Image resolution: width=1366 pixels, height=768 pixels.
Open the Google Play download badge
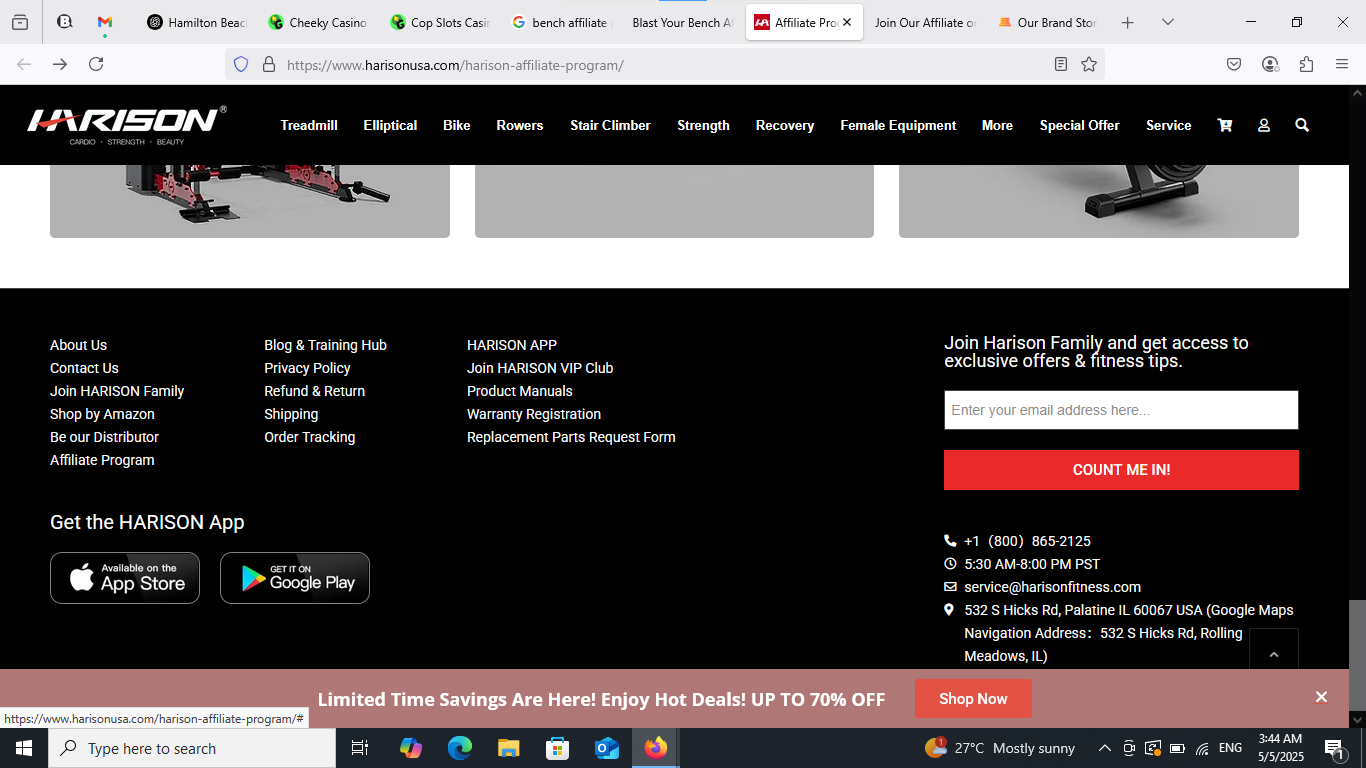[x=295, y=578]
